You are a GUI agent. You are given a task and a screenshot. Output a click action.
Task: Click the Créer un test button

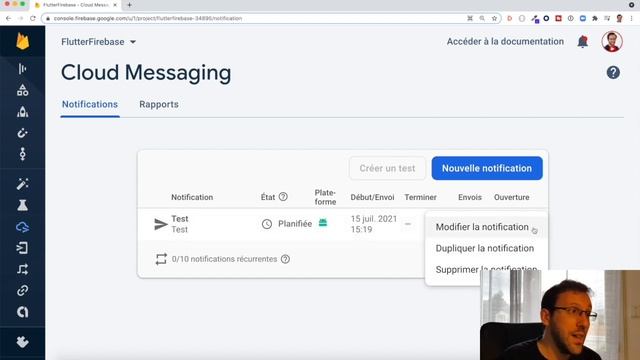(x=387, y=168)
